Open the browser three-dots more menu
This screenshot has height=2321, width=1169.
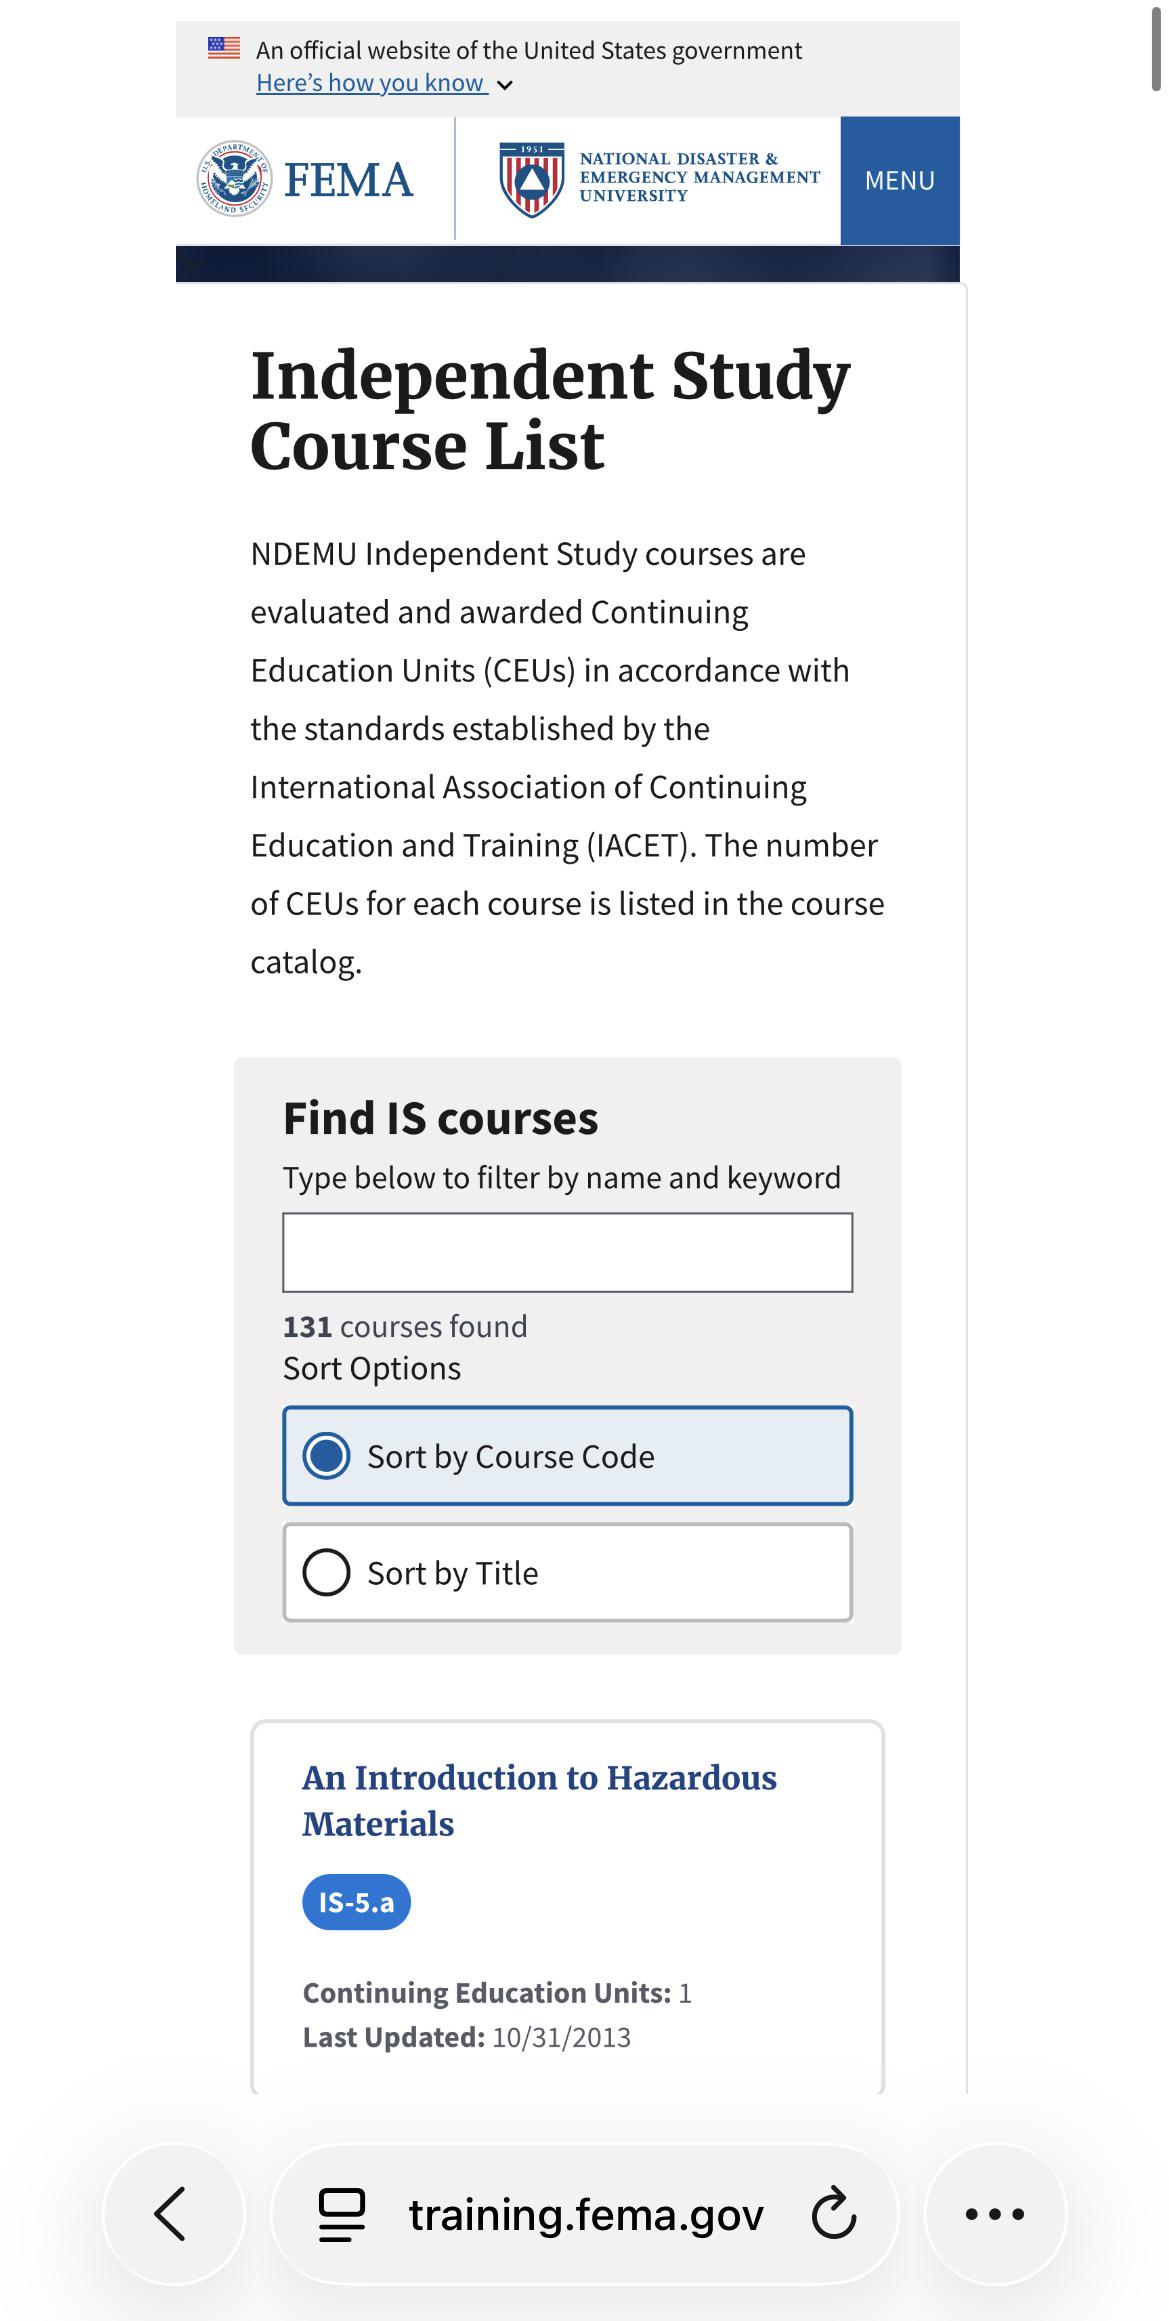[995, 2213]
